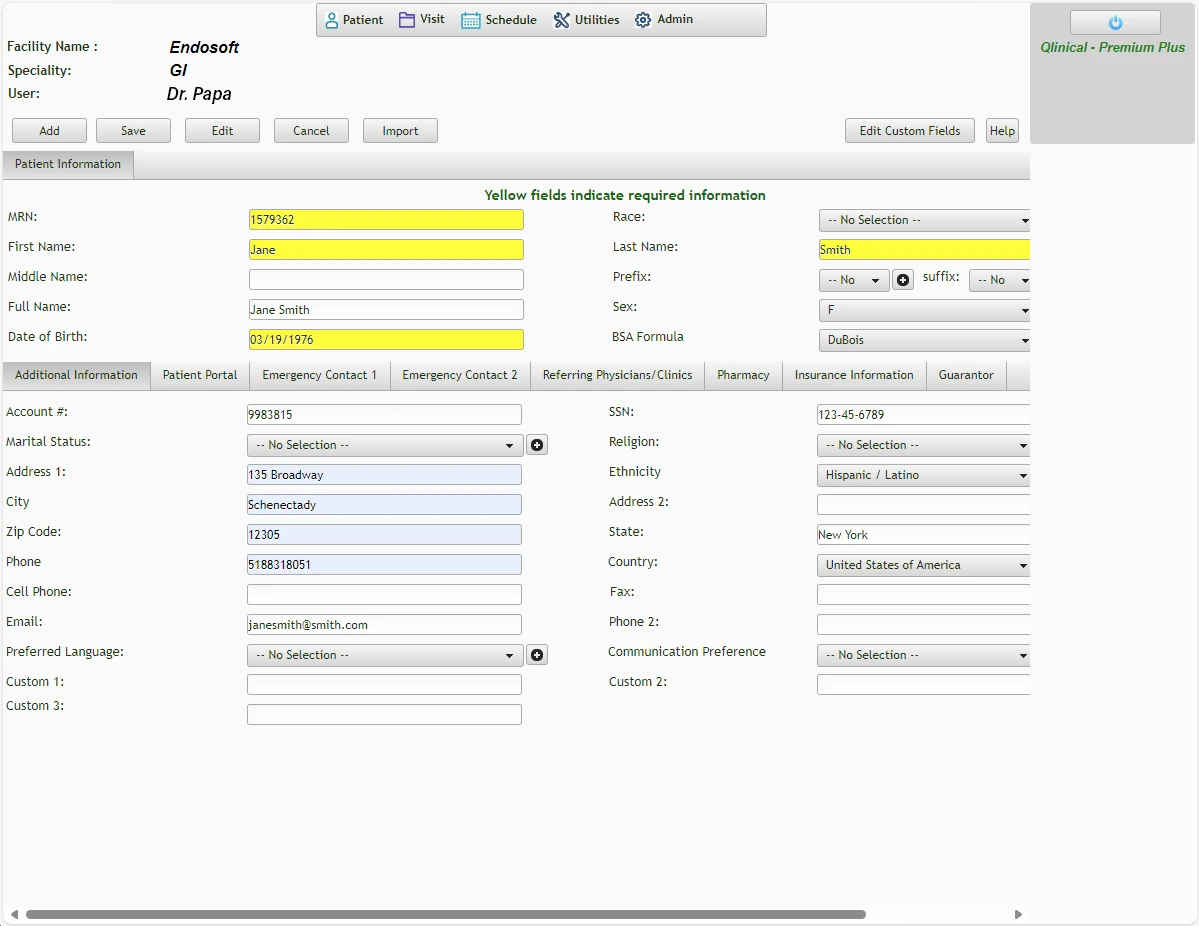
Task: Click the Edit Custom Fields button
Action: click(908, 130)
